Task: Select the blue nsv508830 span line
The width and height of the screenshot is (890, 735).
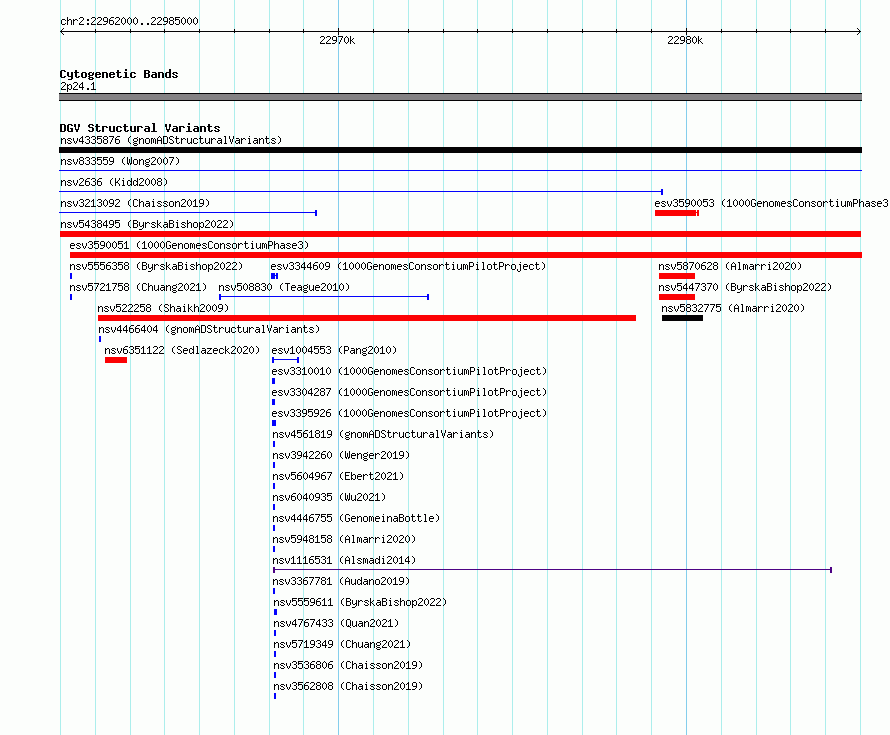Action: coord(324,297)
